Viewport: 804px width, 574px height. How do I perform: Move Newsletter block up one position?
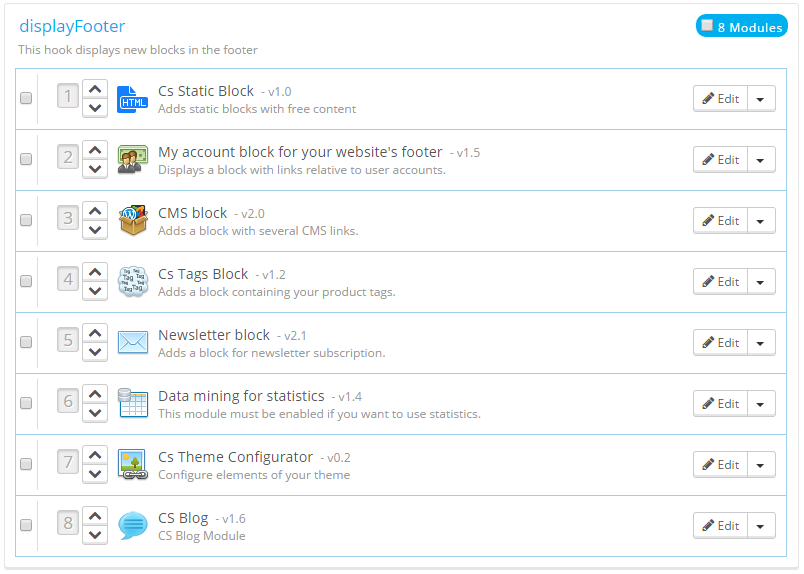[95, 333]
